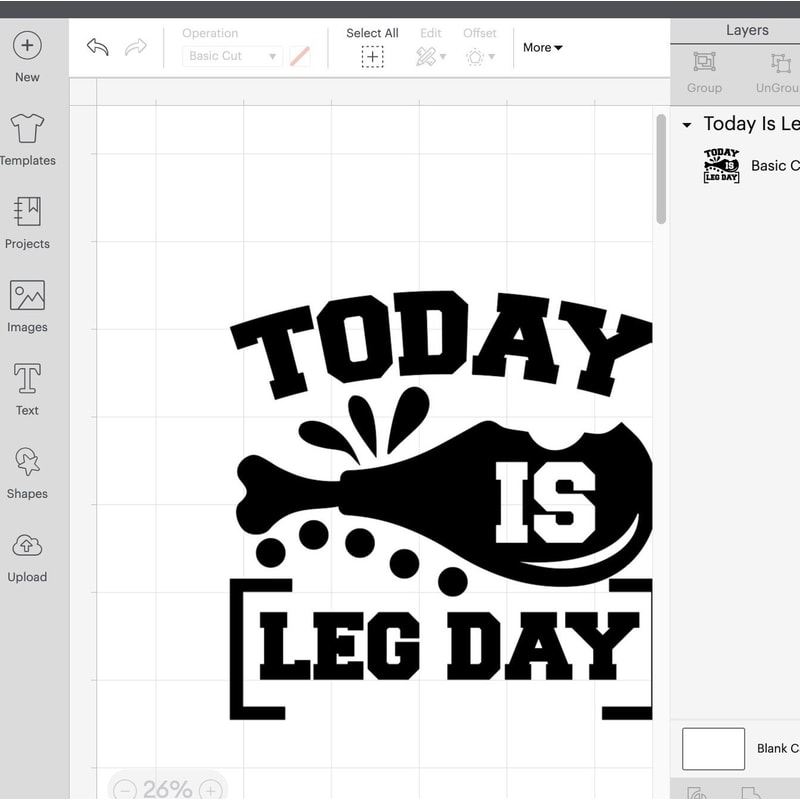The image size is (800, 800).
Task: Open the Offset dropdown
Action: tap(479, 57)
